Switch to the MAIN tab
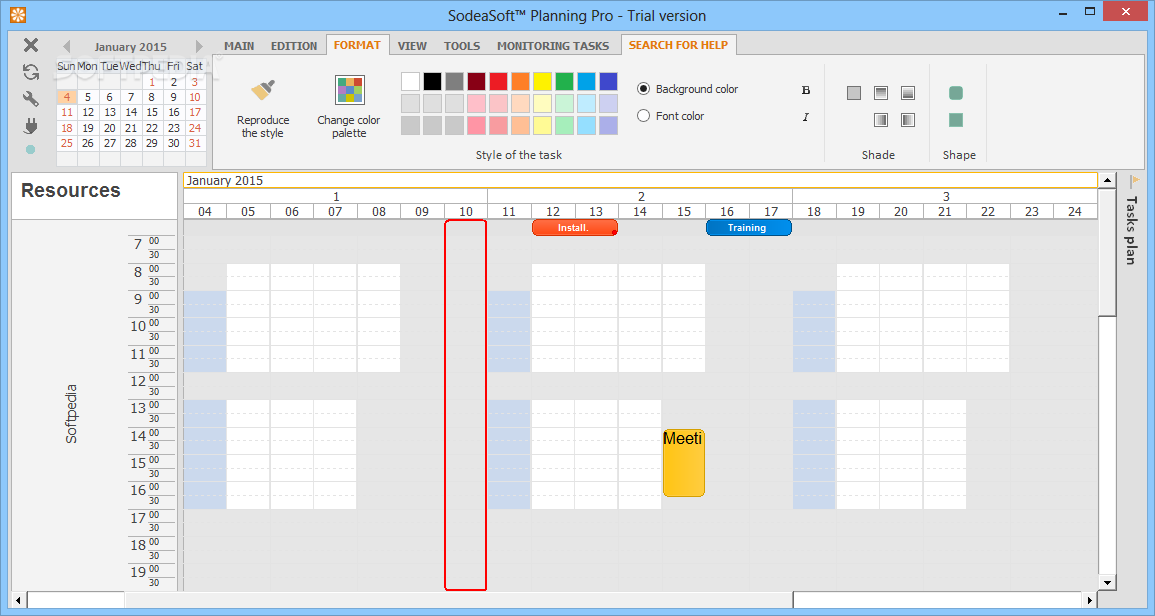This screenshot has width=1155, height=616. pos(239,46)
